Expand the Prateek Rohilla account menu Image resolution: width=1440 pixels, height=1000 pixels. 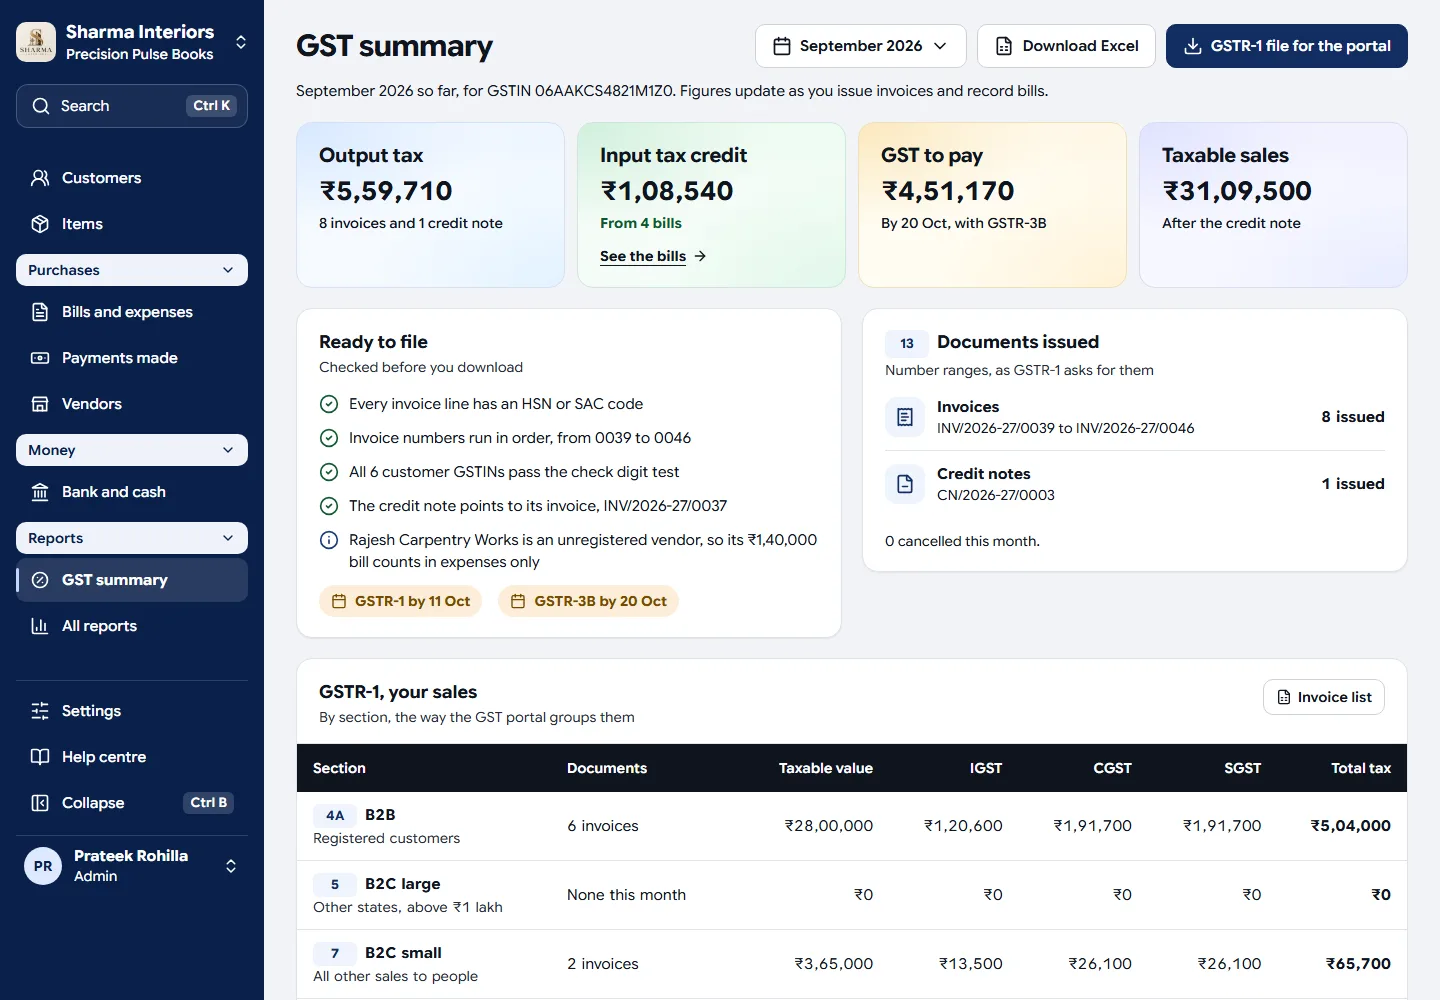(231, 866)
